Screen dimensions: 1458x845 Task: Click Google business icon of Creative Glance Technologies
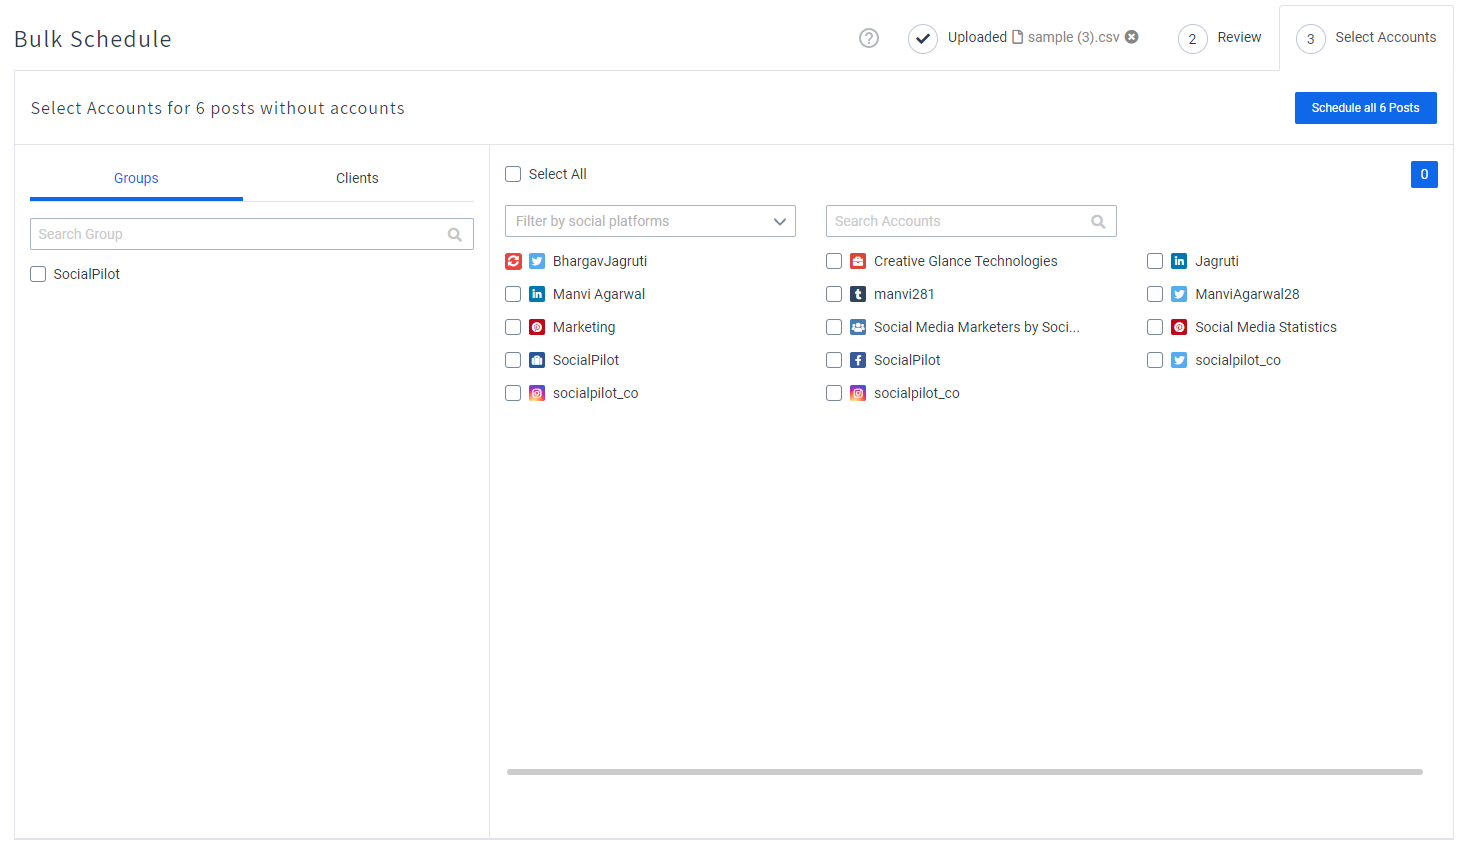point(858,261)
